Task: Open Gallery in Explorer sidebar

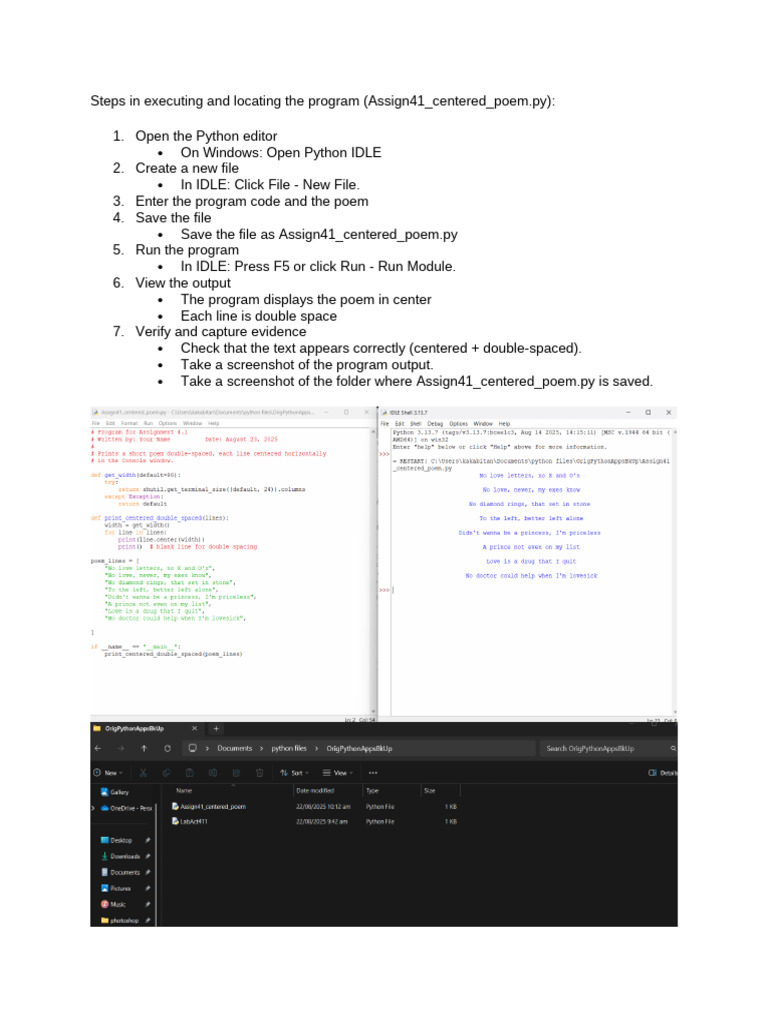Action: click(x=116, y=792)
